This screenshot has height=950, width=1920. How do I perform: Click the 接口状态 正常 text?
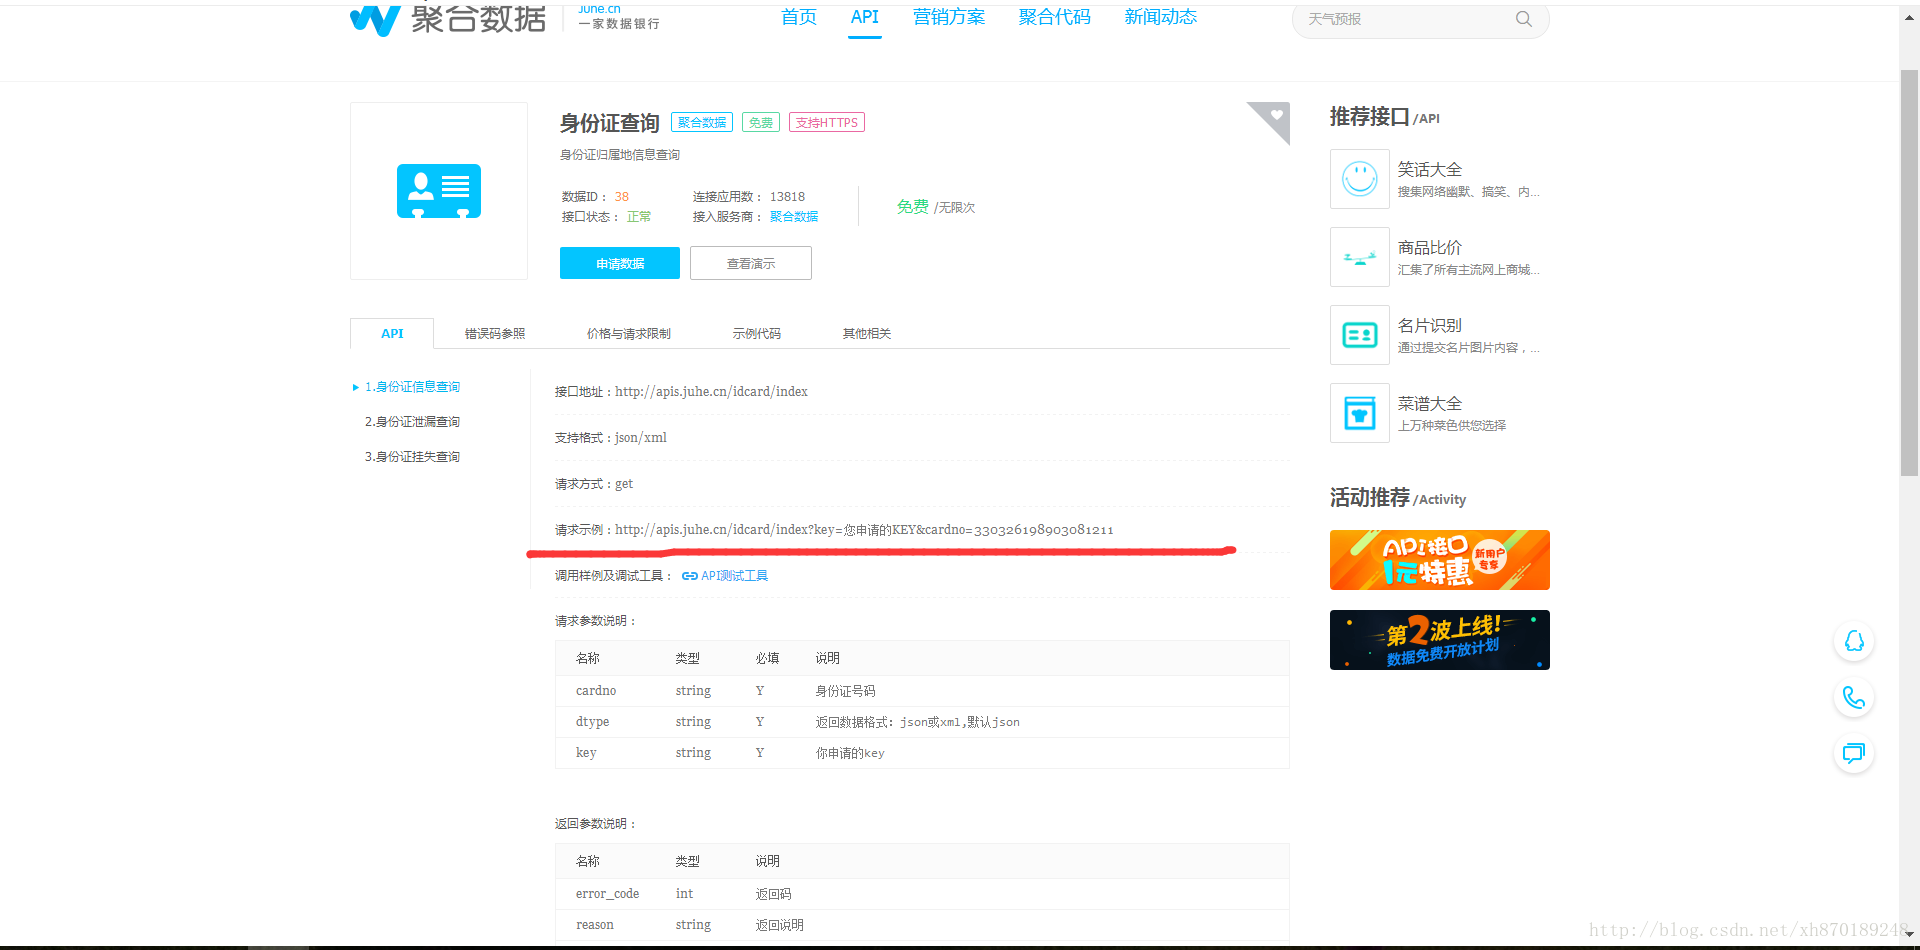pyautogui.click(x=639, y=217)
